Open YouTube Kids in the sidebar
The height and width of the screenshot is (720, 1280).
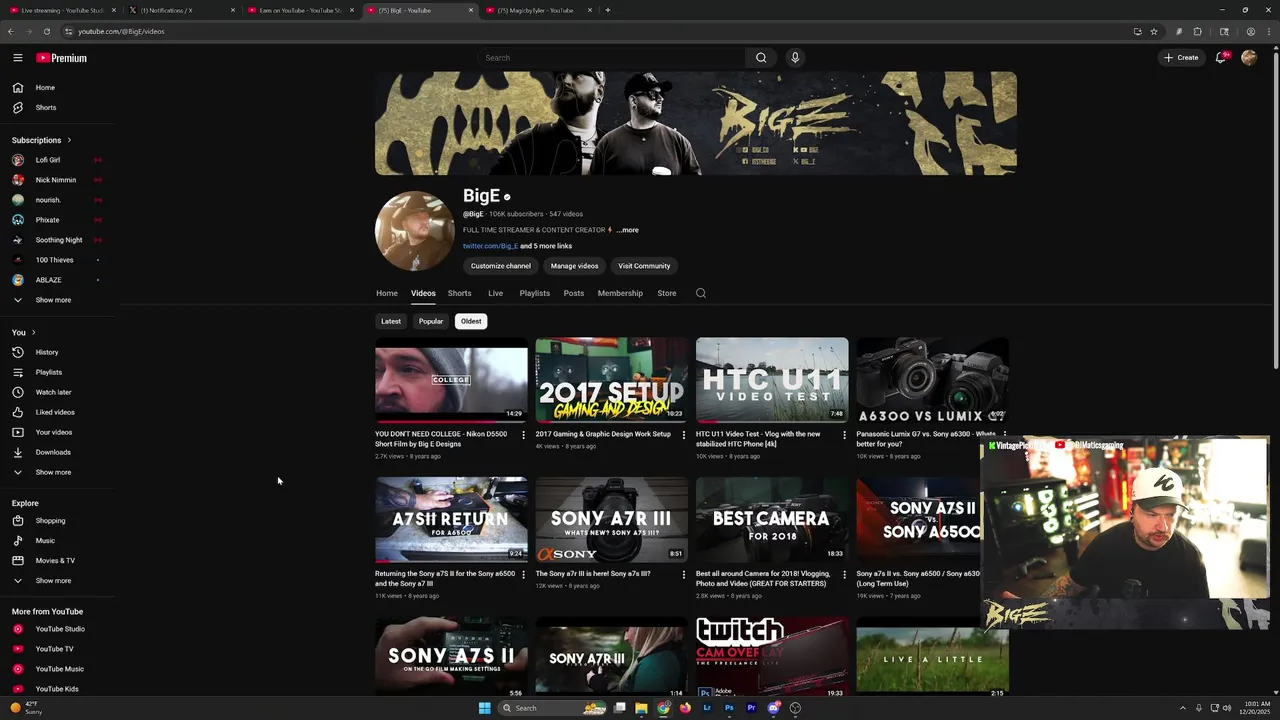pos(58,689)
